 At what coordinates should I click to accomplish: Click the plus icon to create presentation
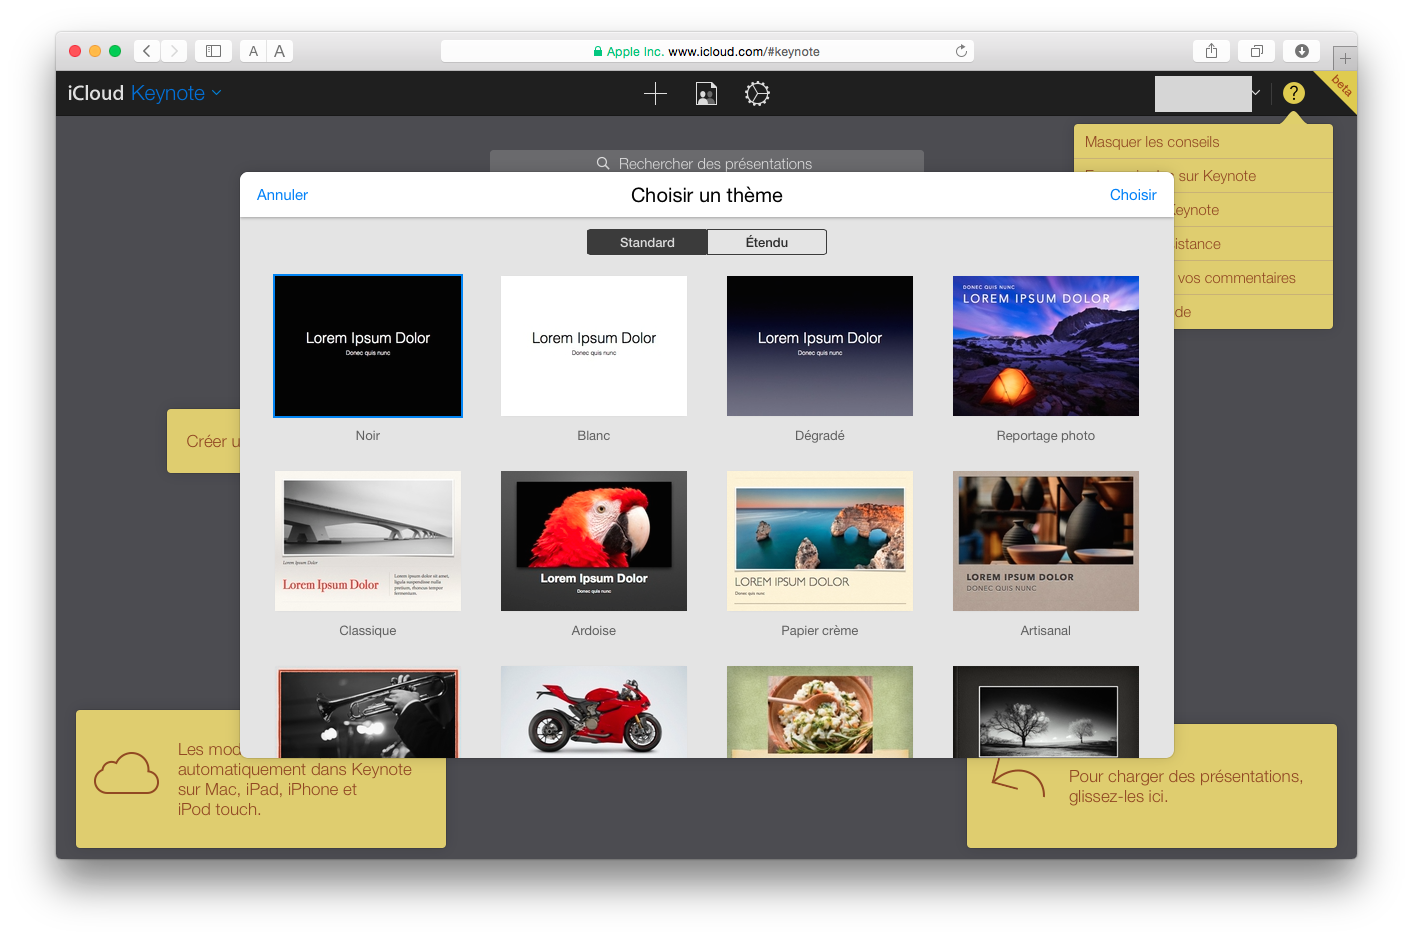655,94
